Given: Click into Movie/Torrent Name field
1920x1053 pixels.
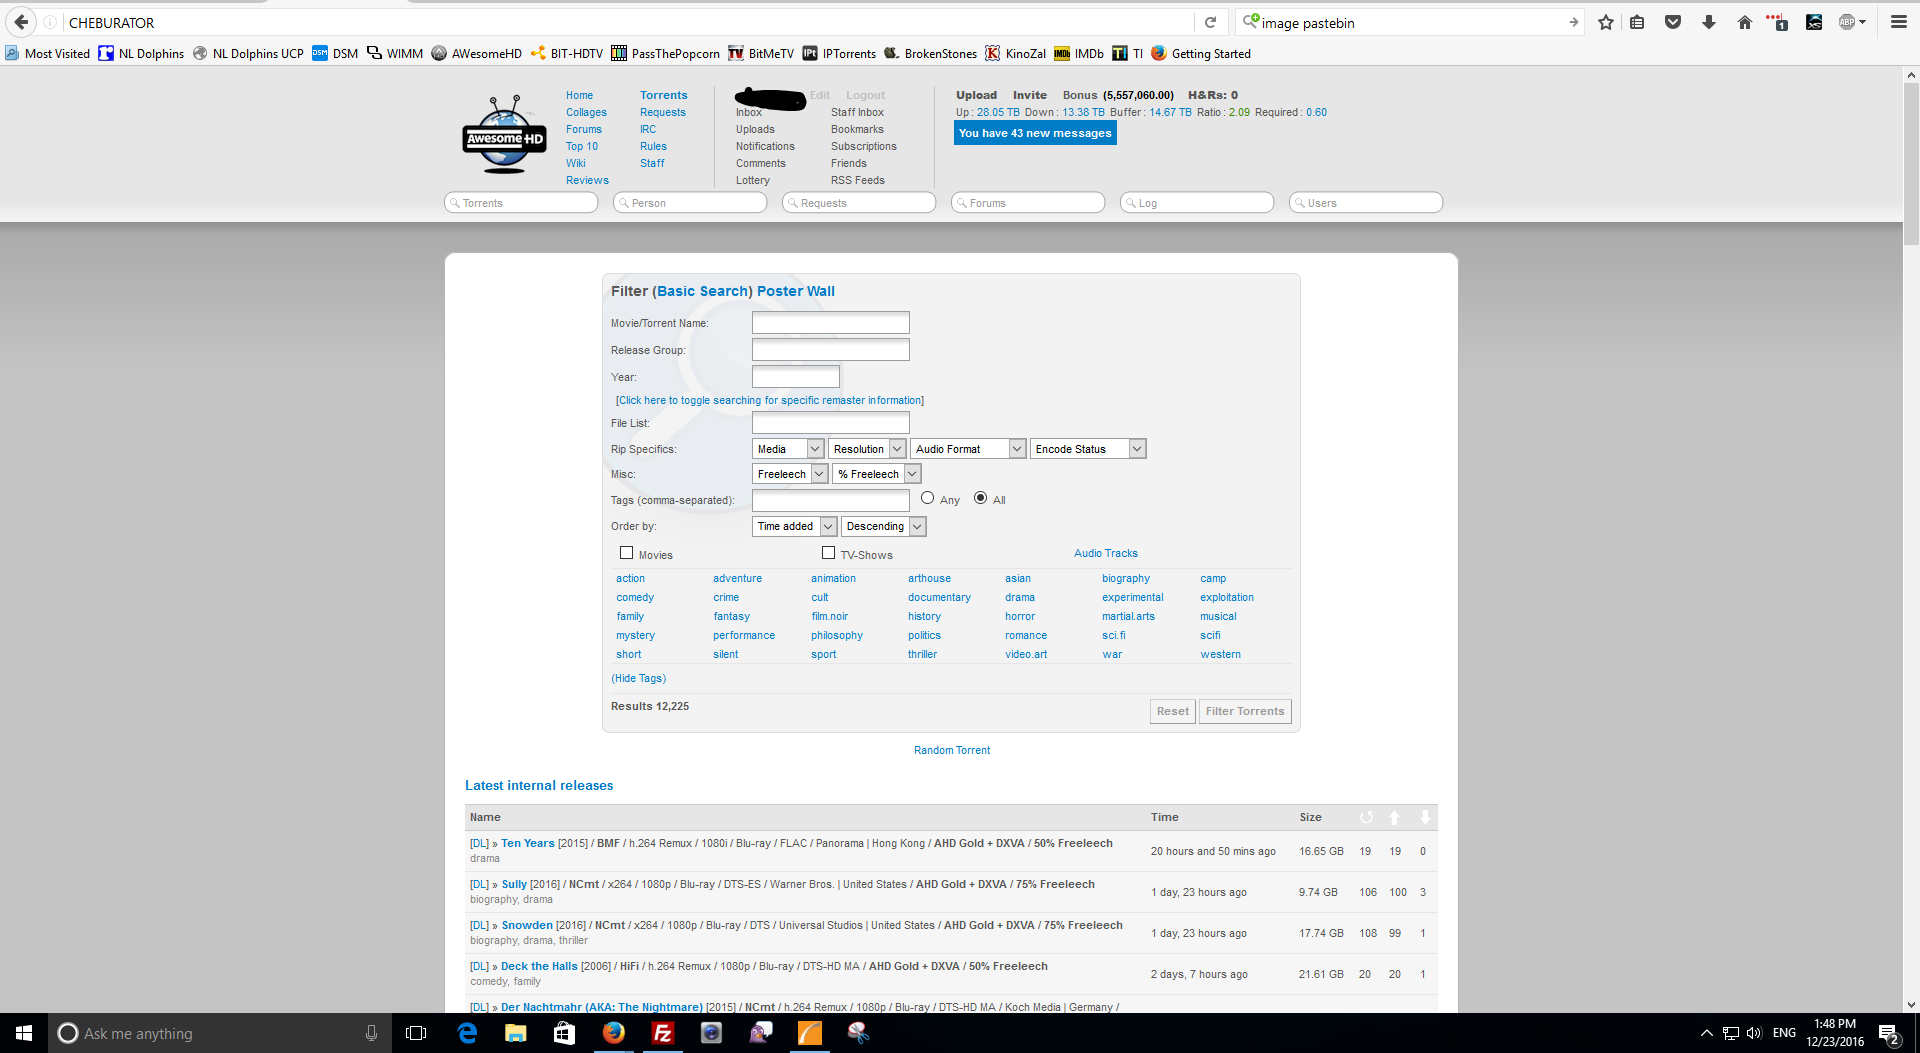Looking at the screenshot, I should click(830, 322).
